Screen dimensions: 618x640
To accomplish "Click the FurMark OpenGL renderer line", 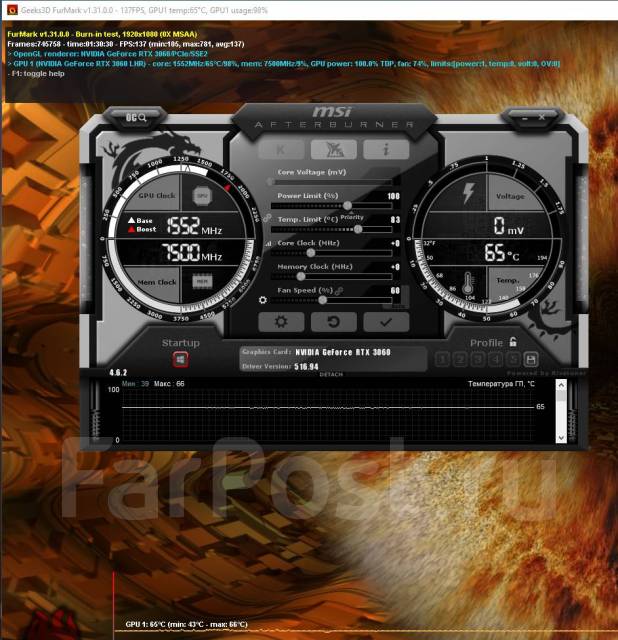I will pos(107,54).
